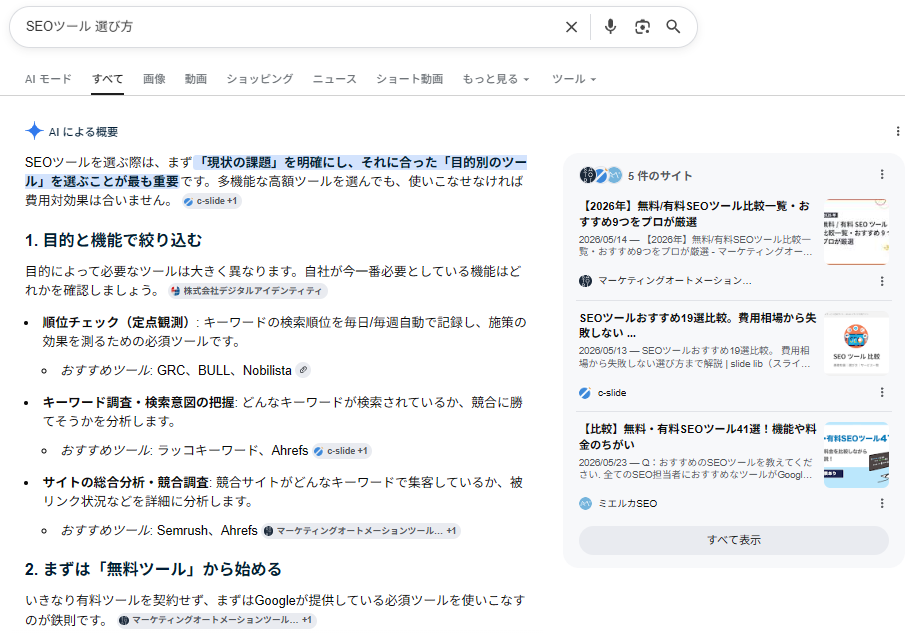Open the three-dot menu beside the c-slide source
This screenshot has width=905, height=633.
882,392
